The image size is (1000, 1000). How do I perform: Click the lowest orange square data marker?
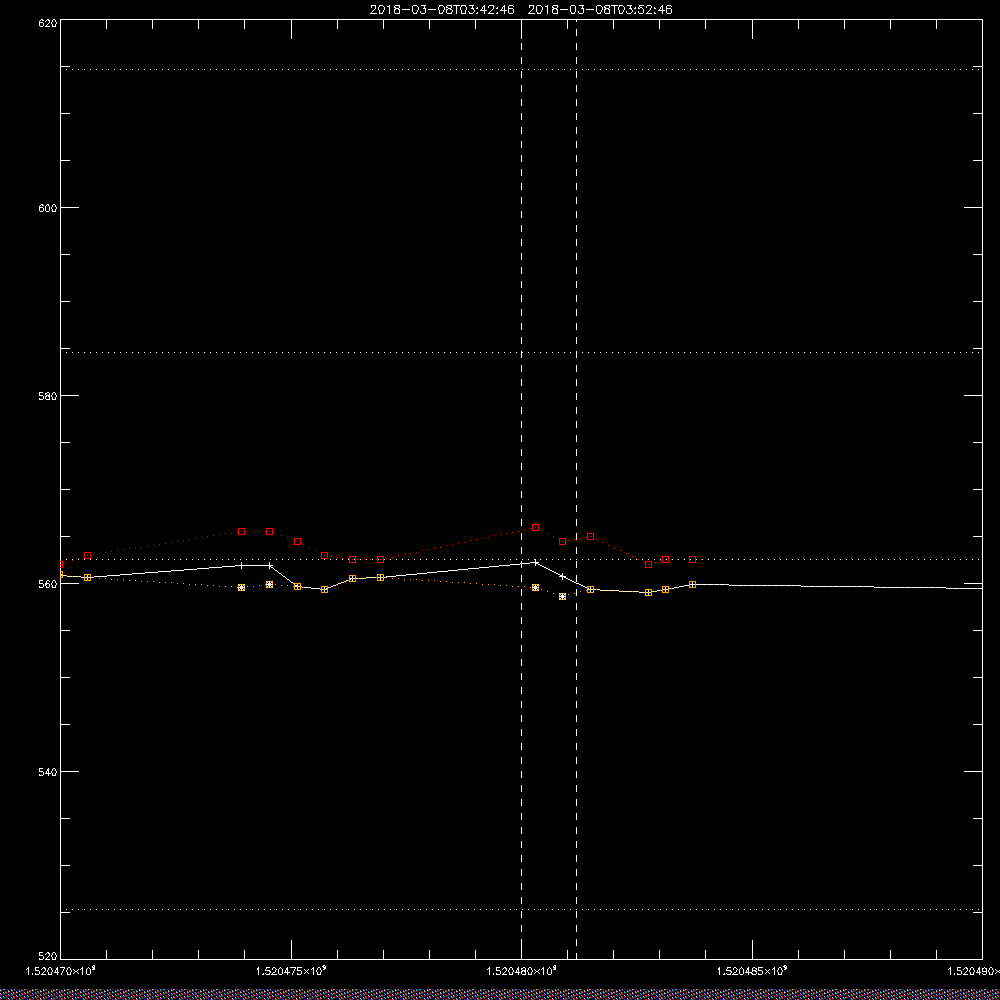click(x=562, y=596)
